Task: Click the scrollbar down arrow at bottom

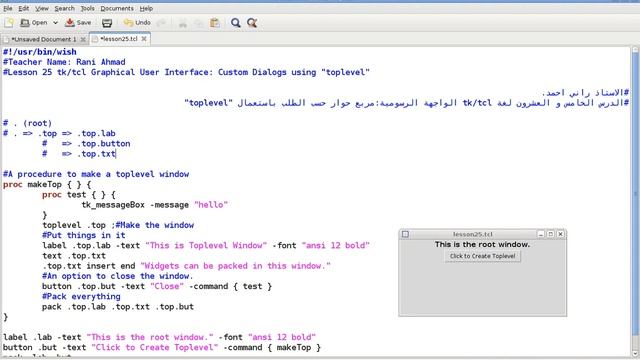Action: click(636, 353)
